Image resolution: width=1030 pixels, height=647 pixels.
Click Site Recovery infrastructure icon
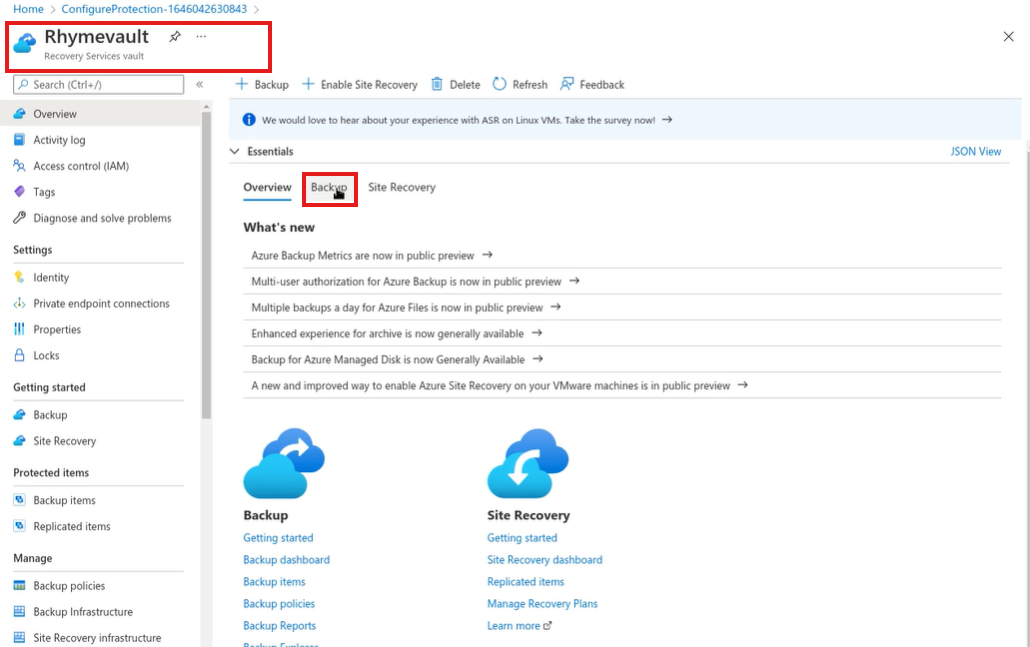click(x=20, y=637)
